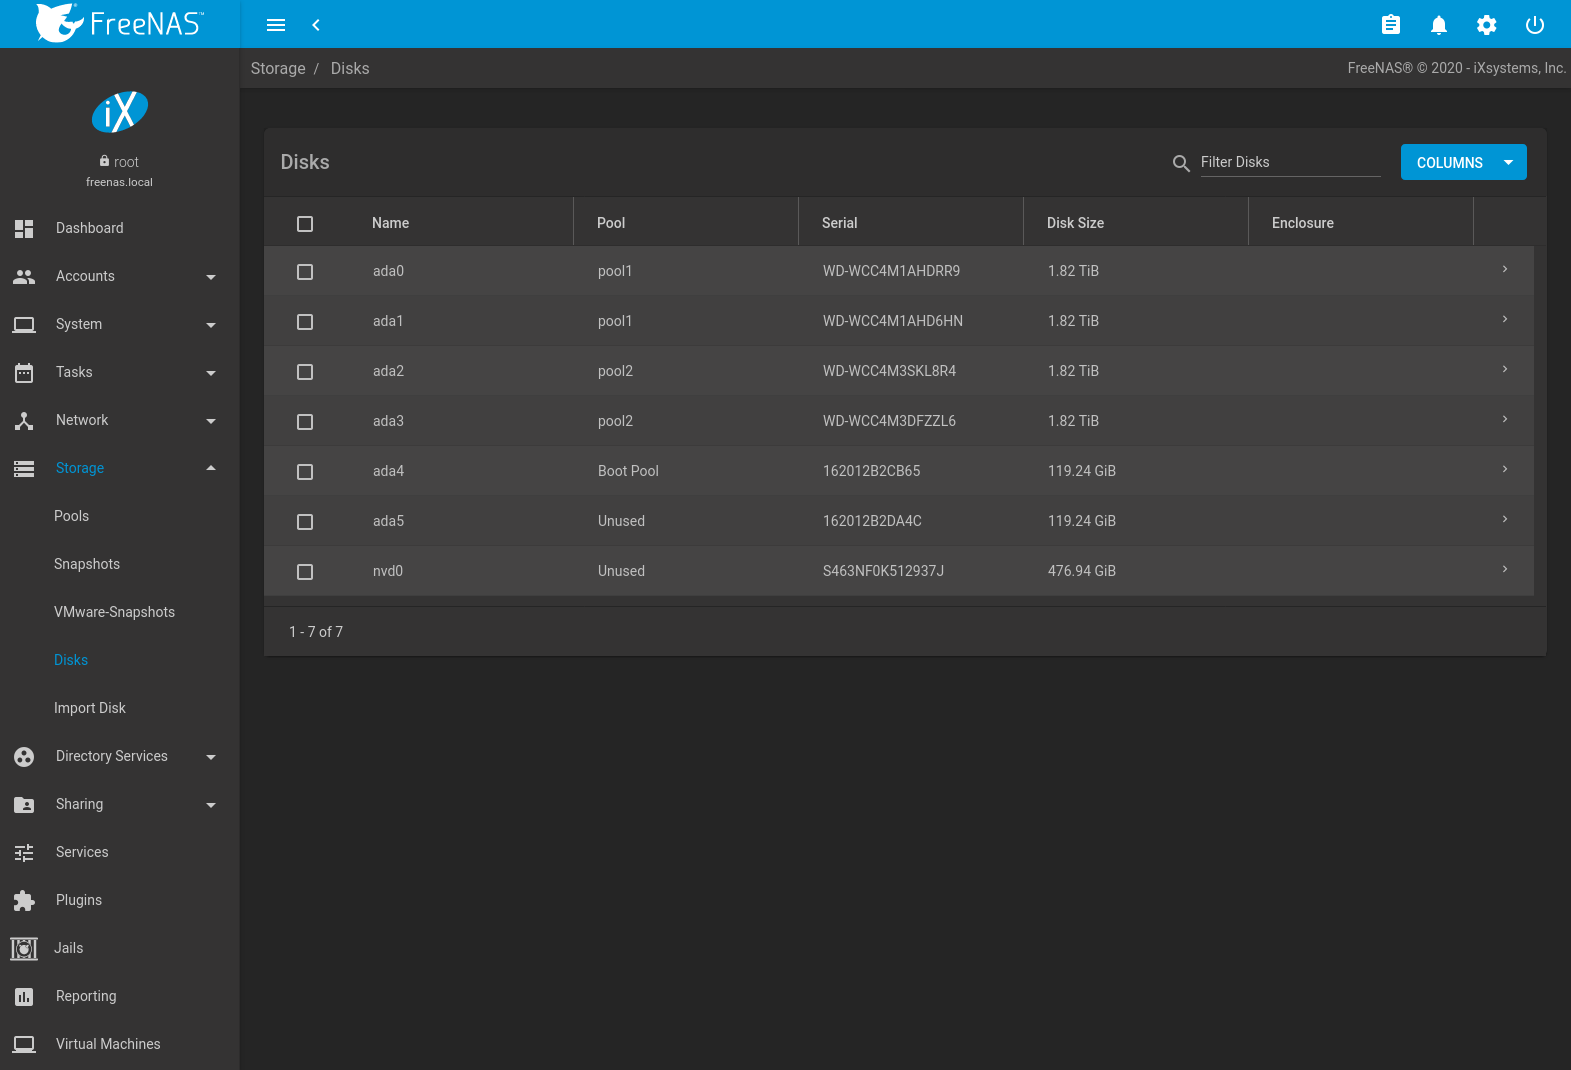The image size is (1571, 1070).
Task: Click the power icon
Action: click(1534, 25)
